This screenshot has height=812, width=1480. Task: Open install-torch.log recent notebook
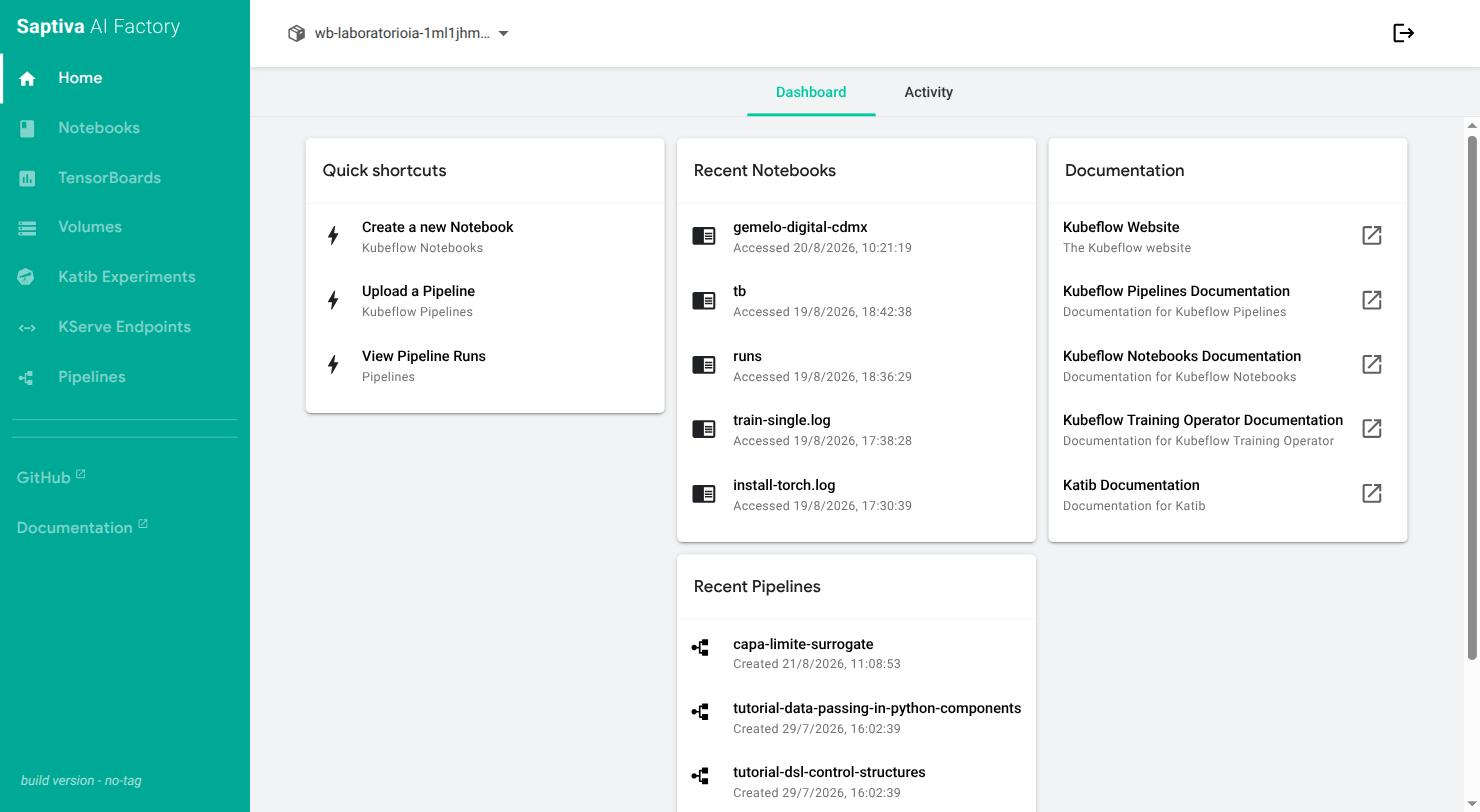(x=856, y=494)
